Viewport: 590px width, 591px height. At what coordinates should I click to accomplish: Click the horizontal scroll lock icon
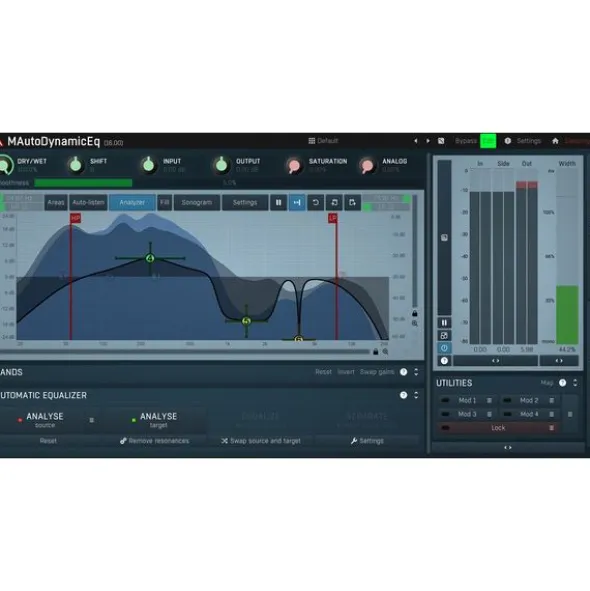click(375, 352)
